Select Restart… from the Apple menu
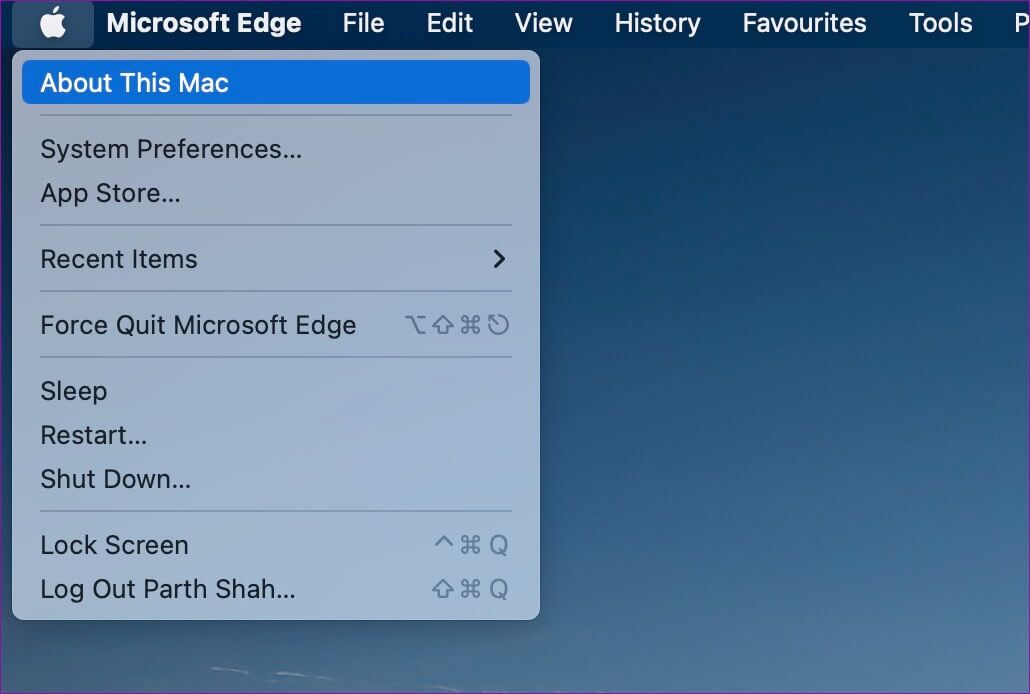The width and height of the screenshot is (1030, 694). click(276, 435)
